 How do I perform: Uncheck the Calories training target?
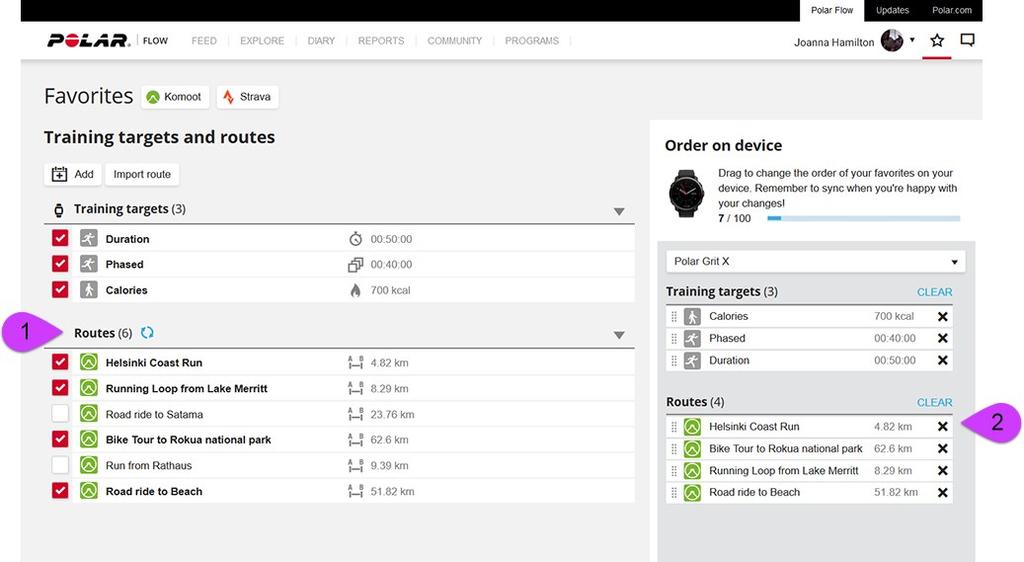pos(60,289)
